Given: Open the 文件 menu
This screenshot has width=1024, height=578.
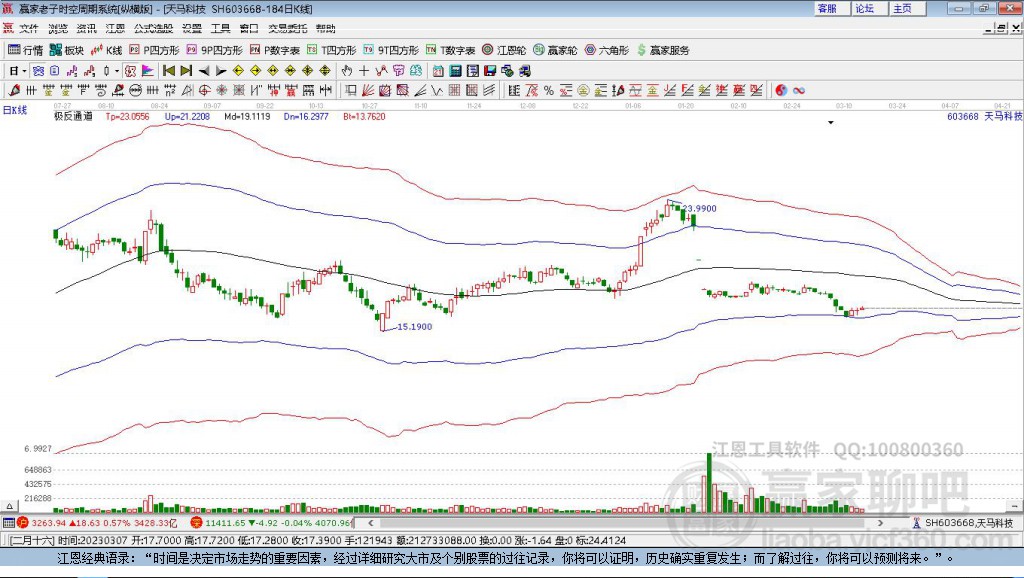Looking at the screenshot, I should pyautogui.click(x=29, y=28).
